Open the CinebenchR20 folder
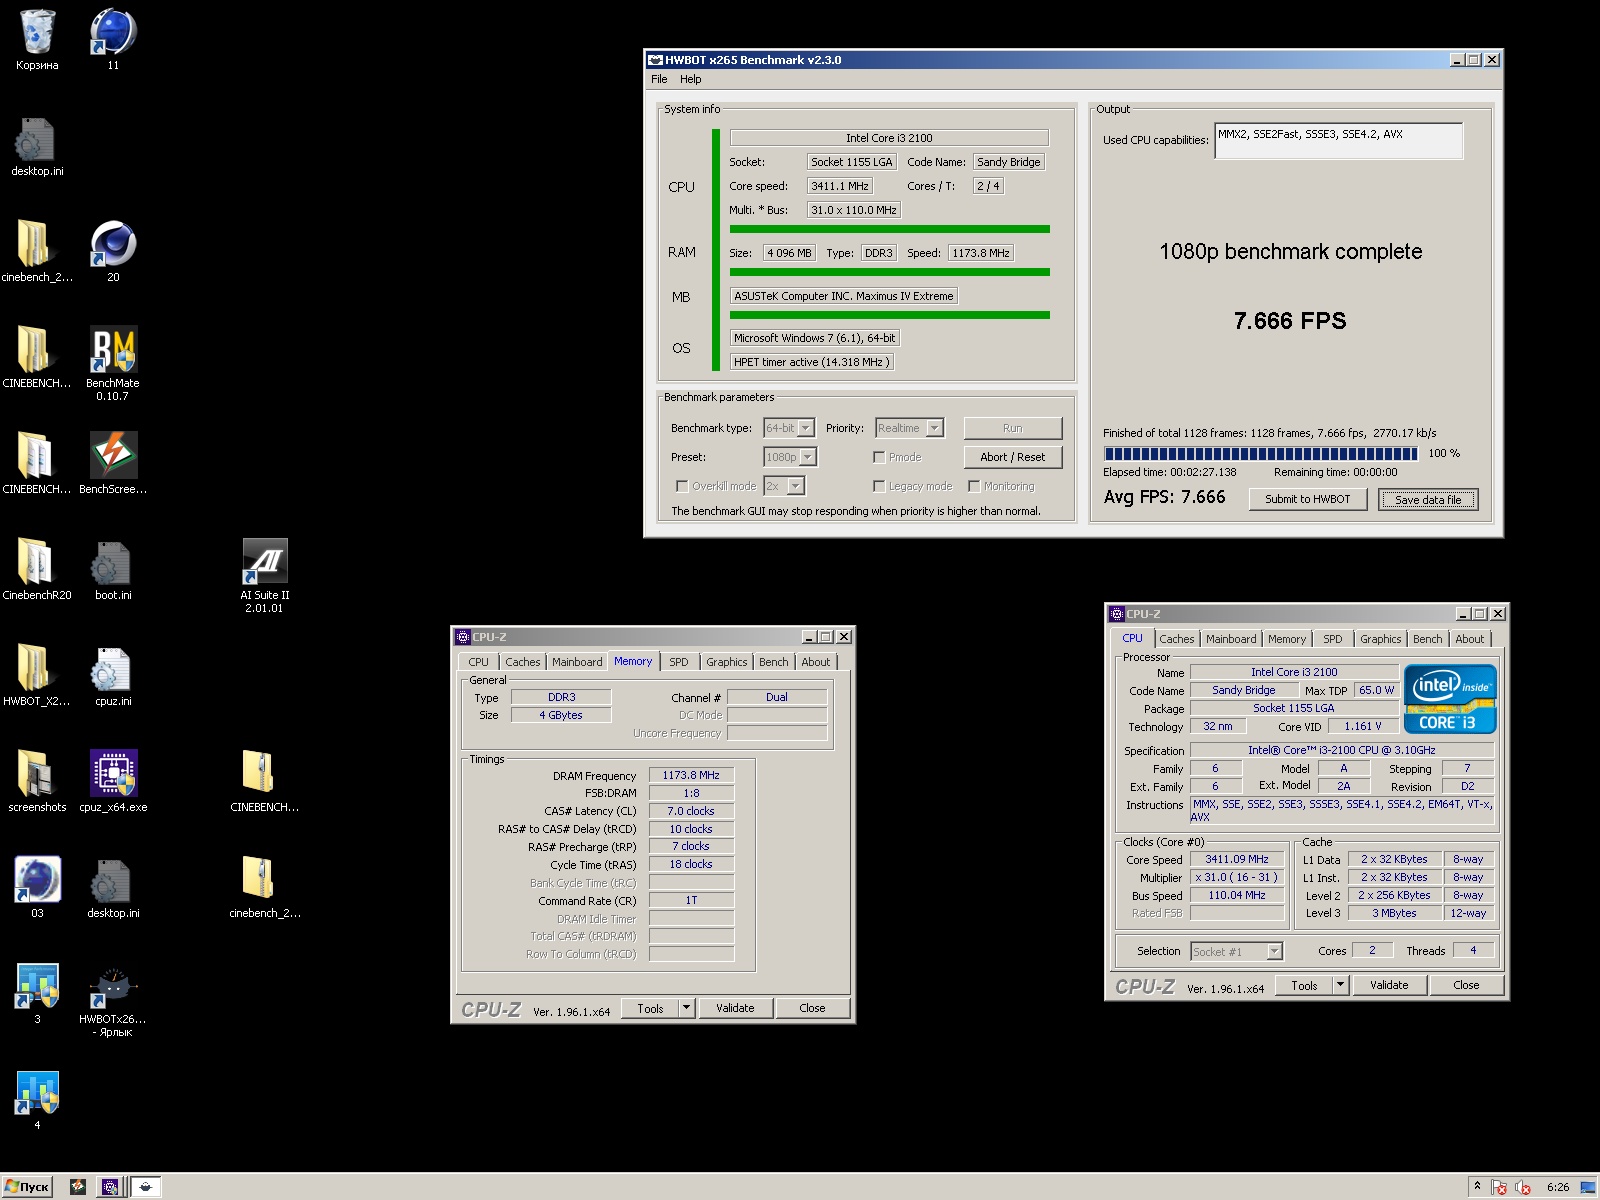The height and width of the screenshot is (1200, 1600). [x=37, y=570]
